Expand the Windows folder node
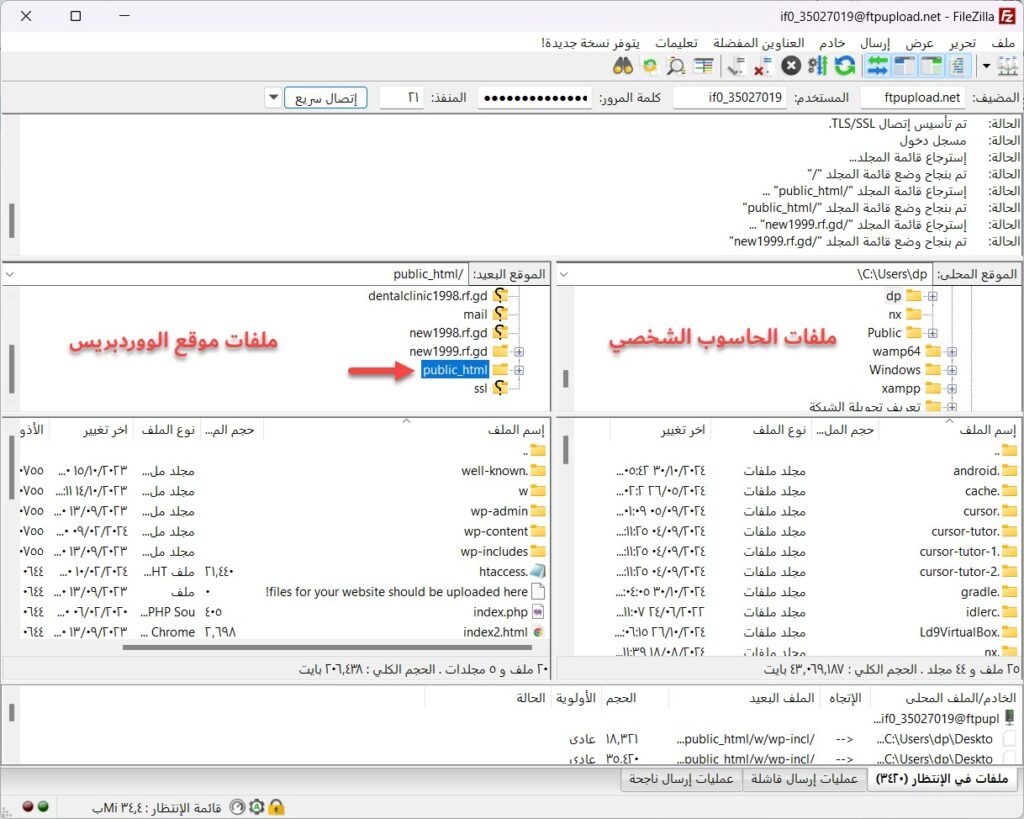Screen dimensions: 1024x819 tap(952, 370)
